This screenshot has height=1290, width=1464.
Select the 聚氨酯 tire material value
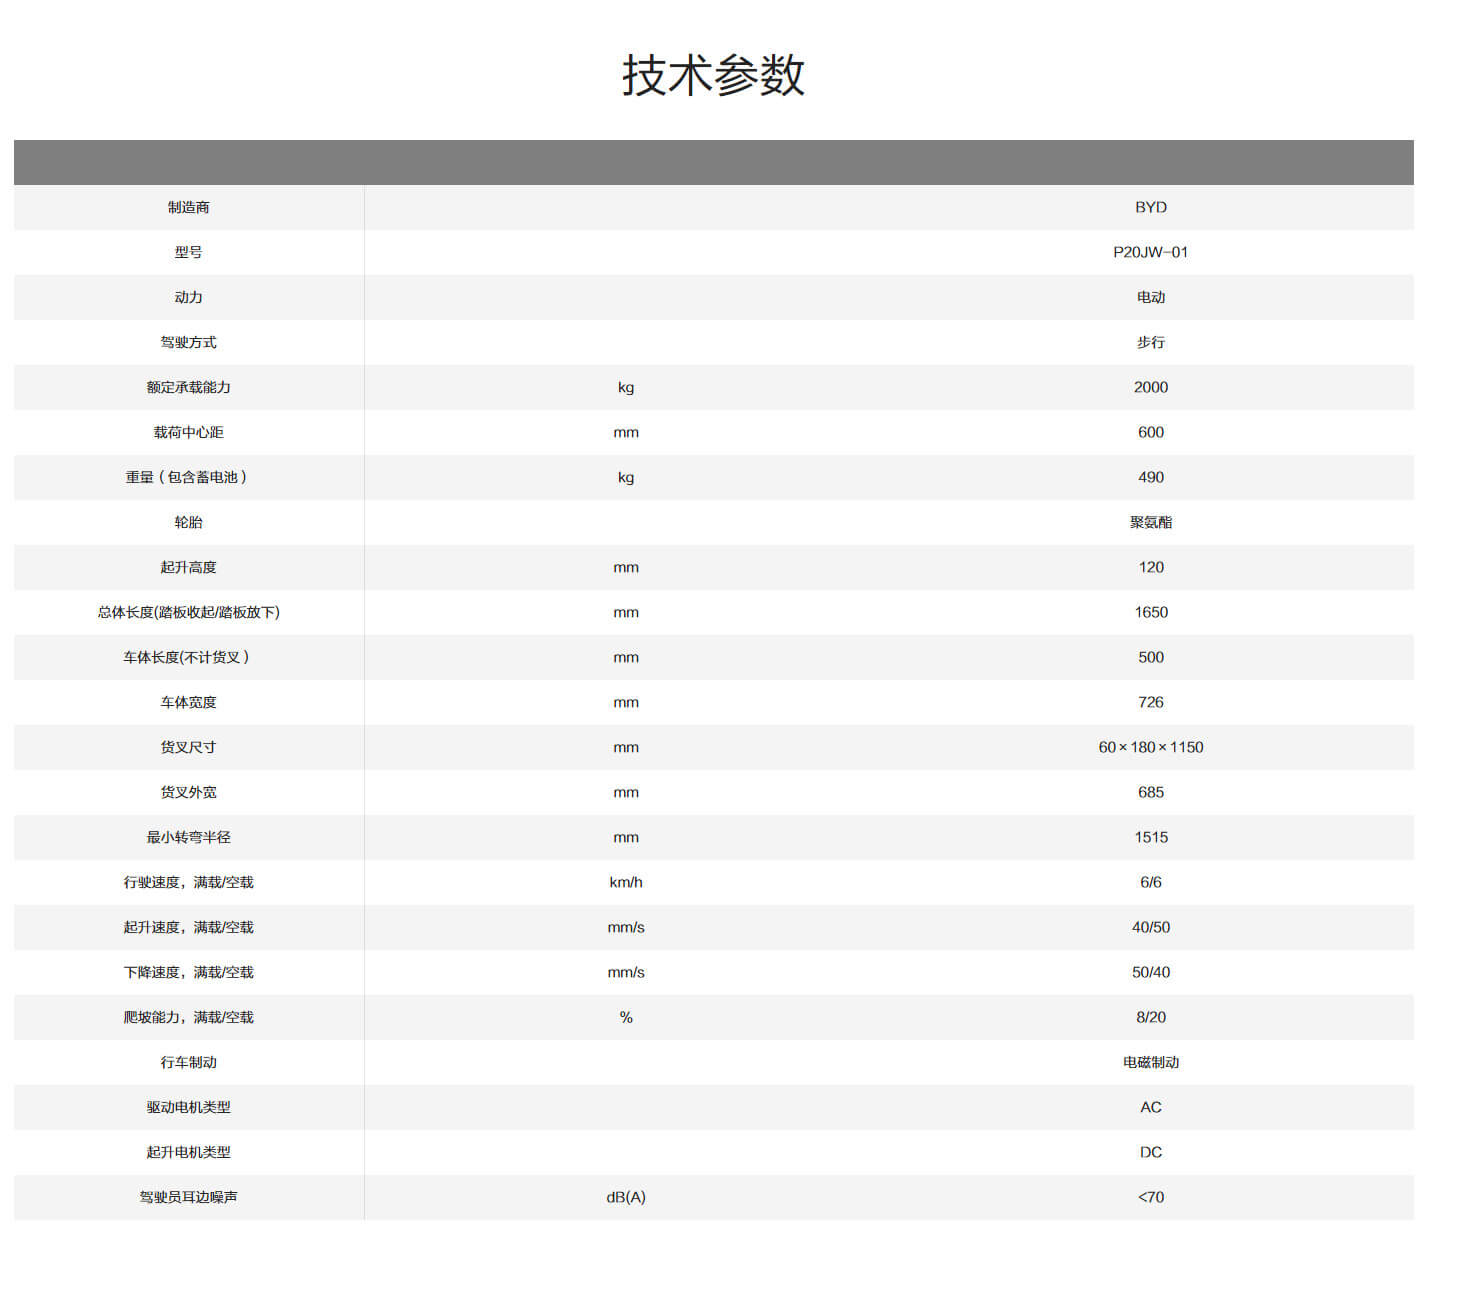pyautogui.click(x=1150, y=522)
